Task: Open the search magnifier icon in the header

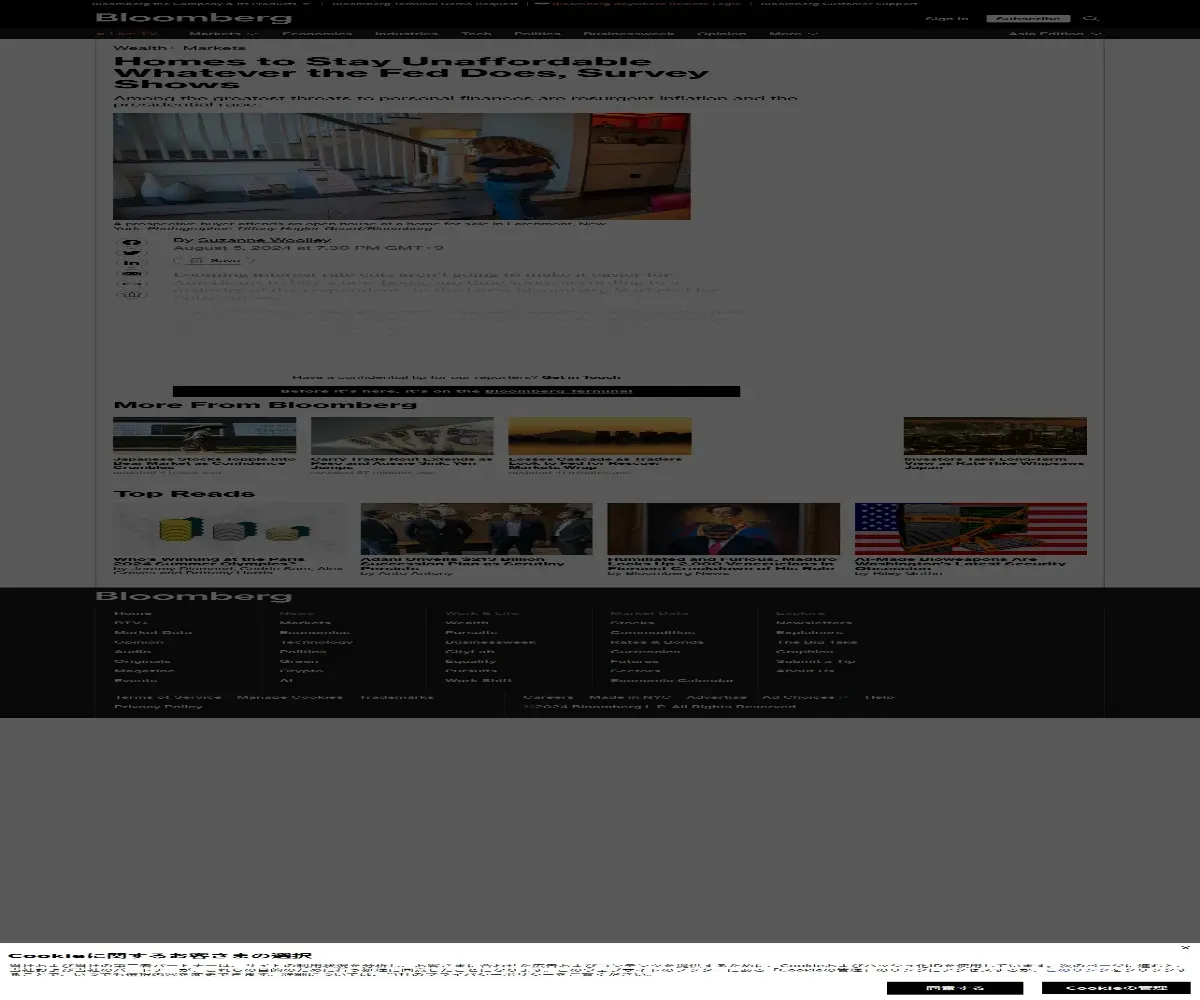Action: coord(1091,18)
